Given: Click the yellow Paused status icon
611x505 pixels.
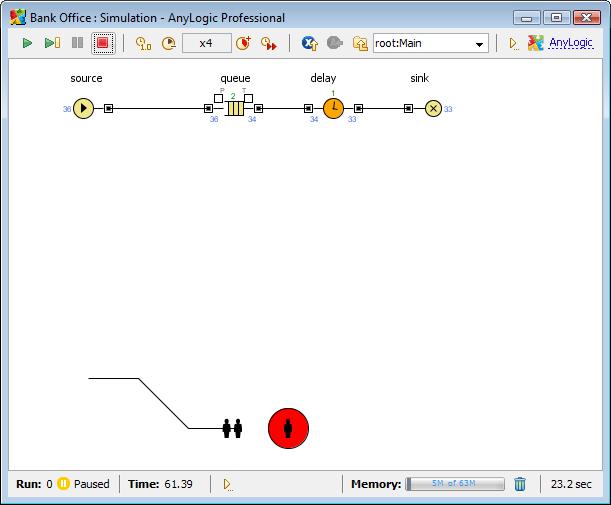Looking at the screenshot, I should point(63,484).
